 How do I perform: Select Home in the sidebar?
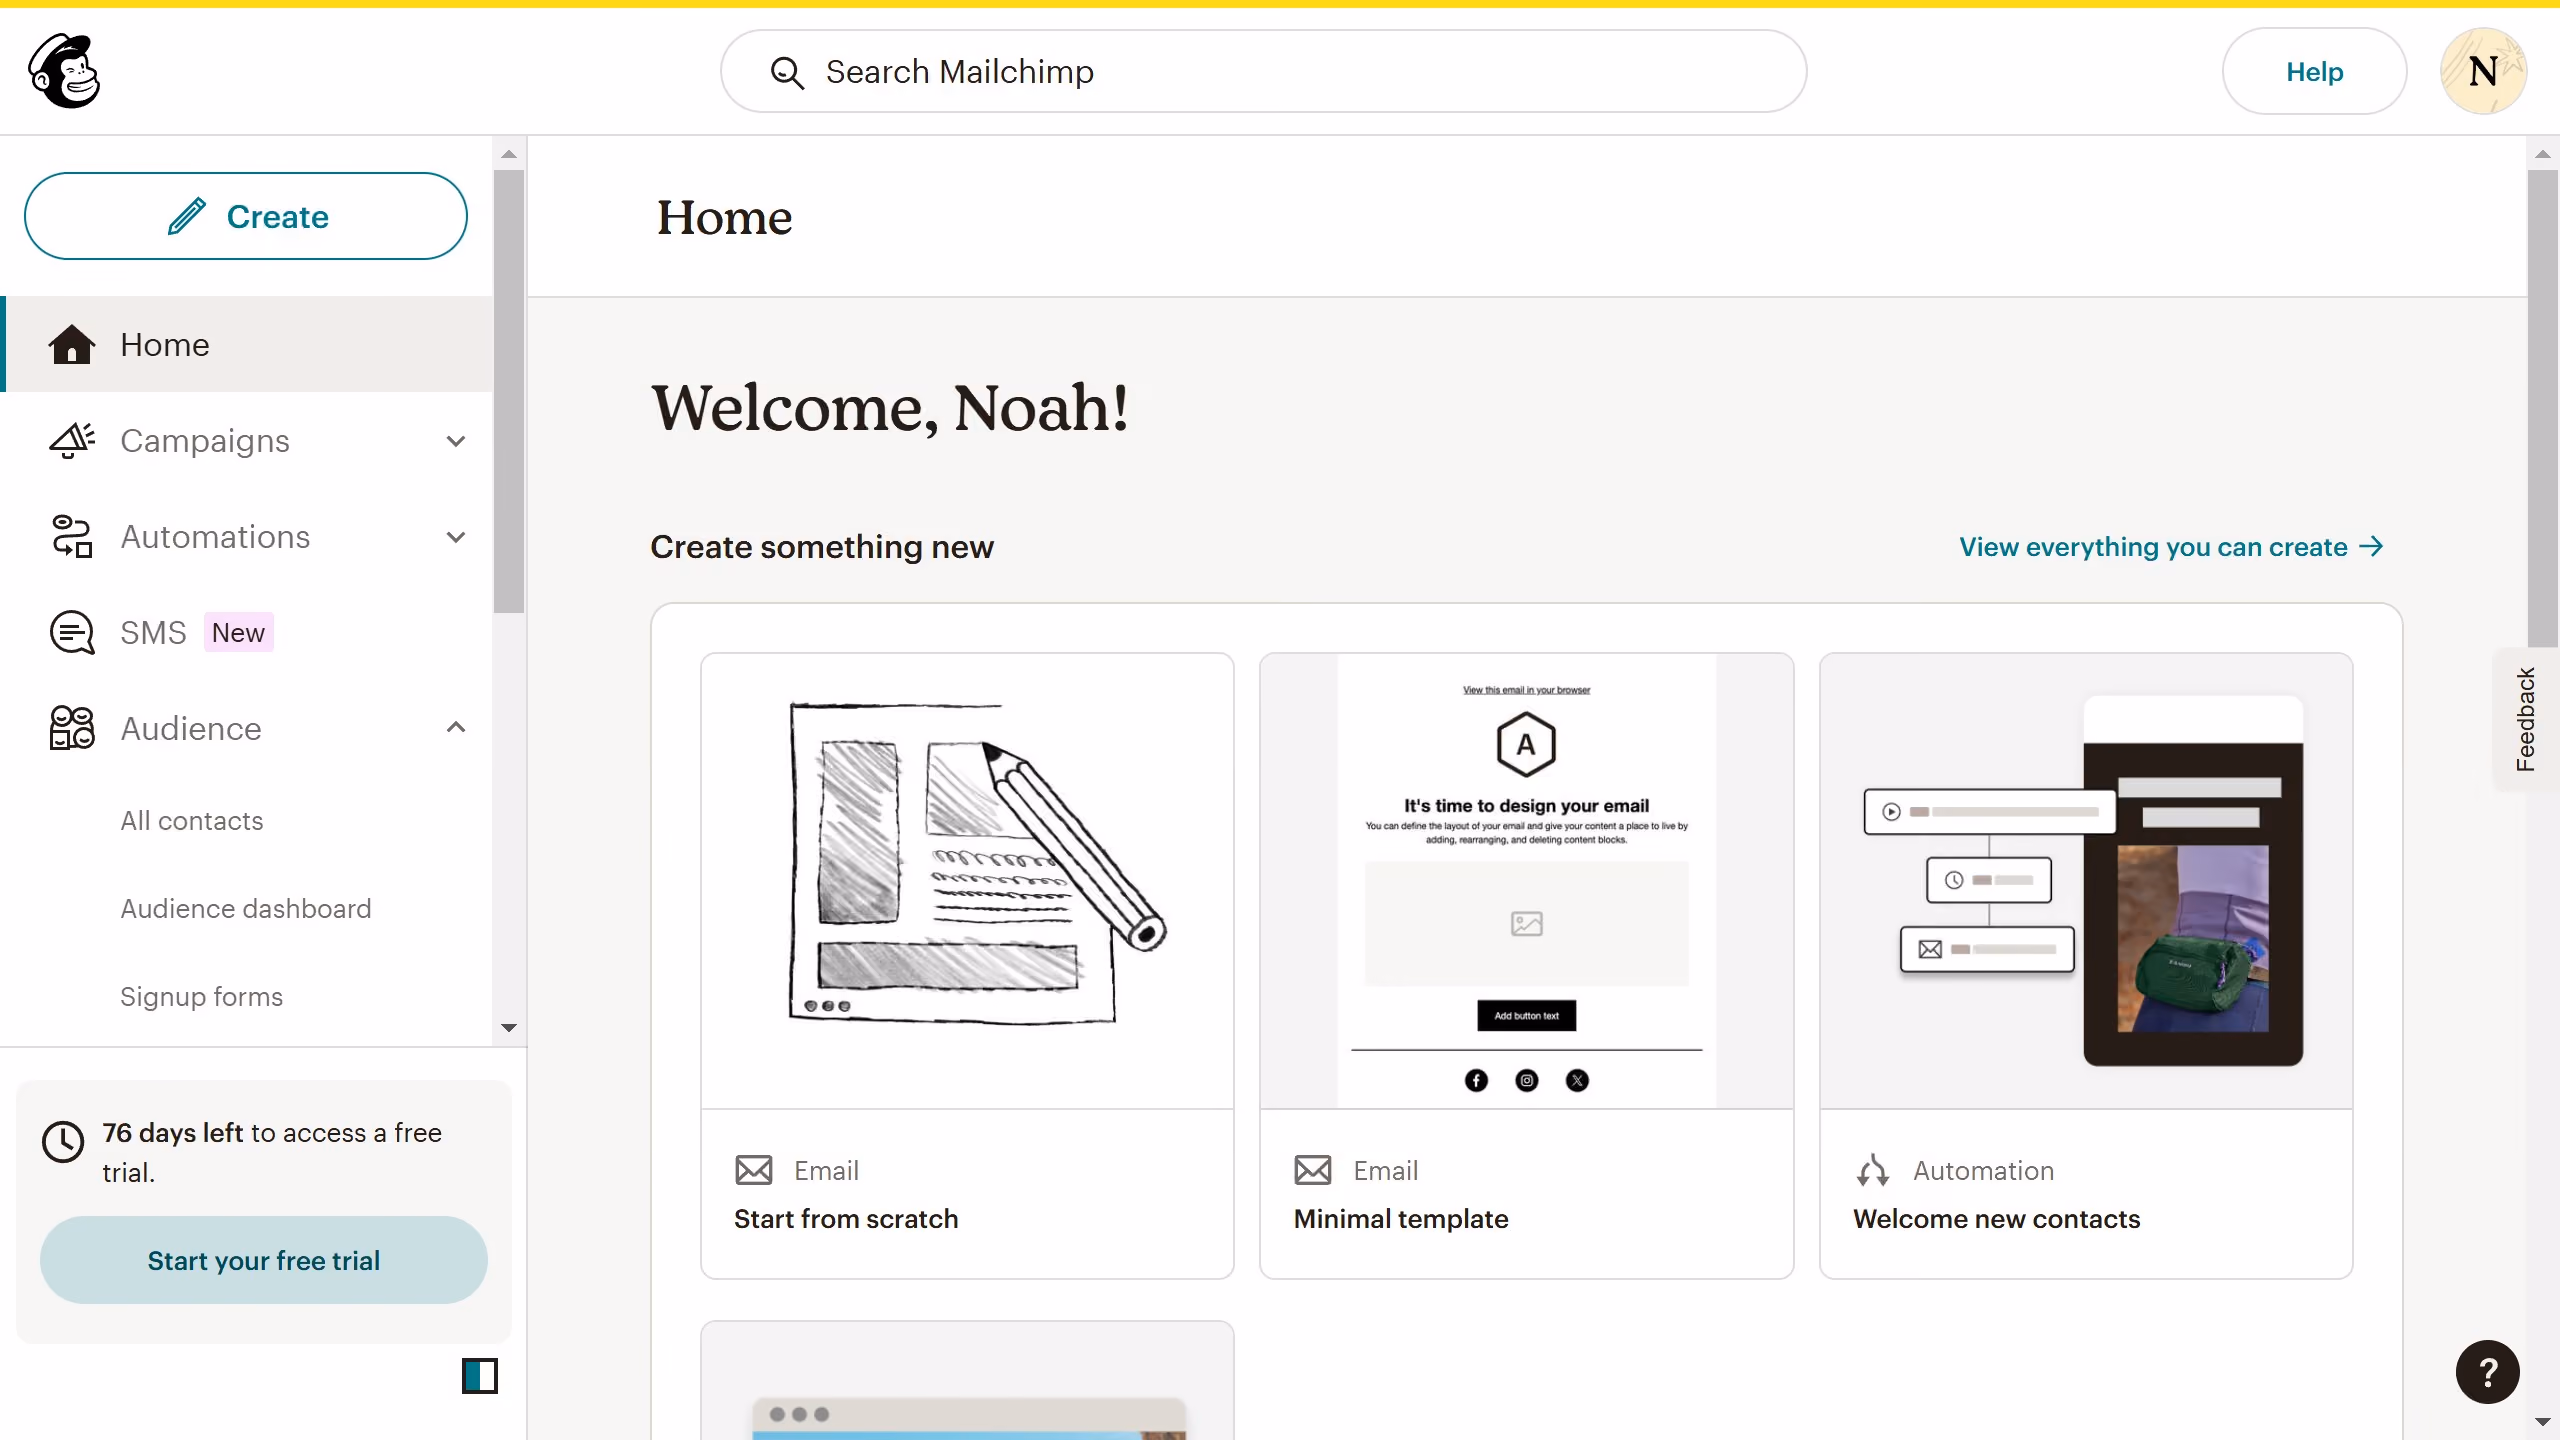click(248, 344)
